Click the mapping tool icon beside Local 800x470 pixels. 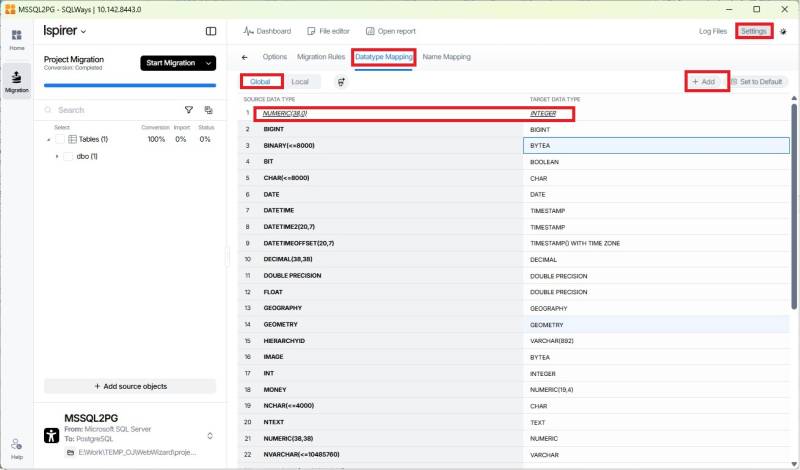(341, 82)
